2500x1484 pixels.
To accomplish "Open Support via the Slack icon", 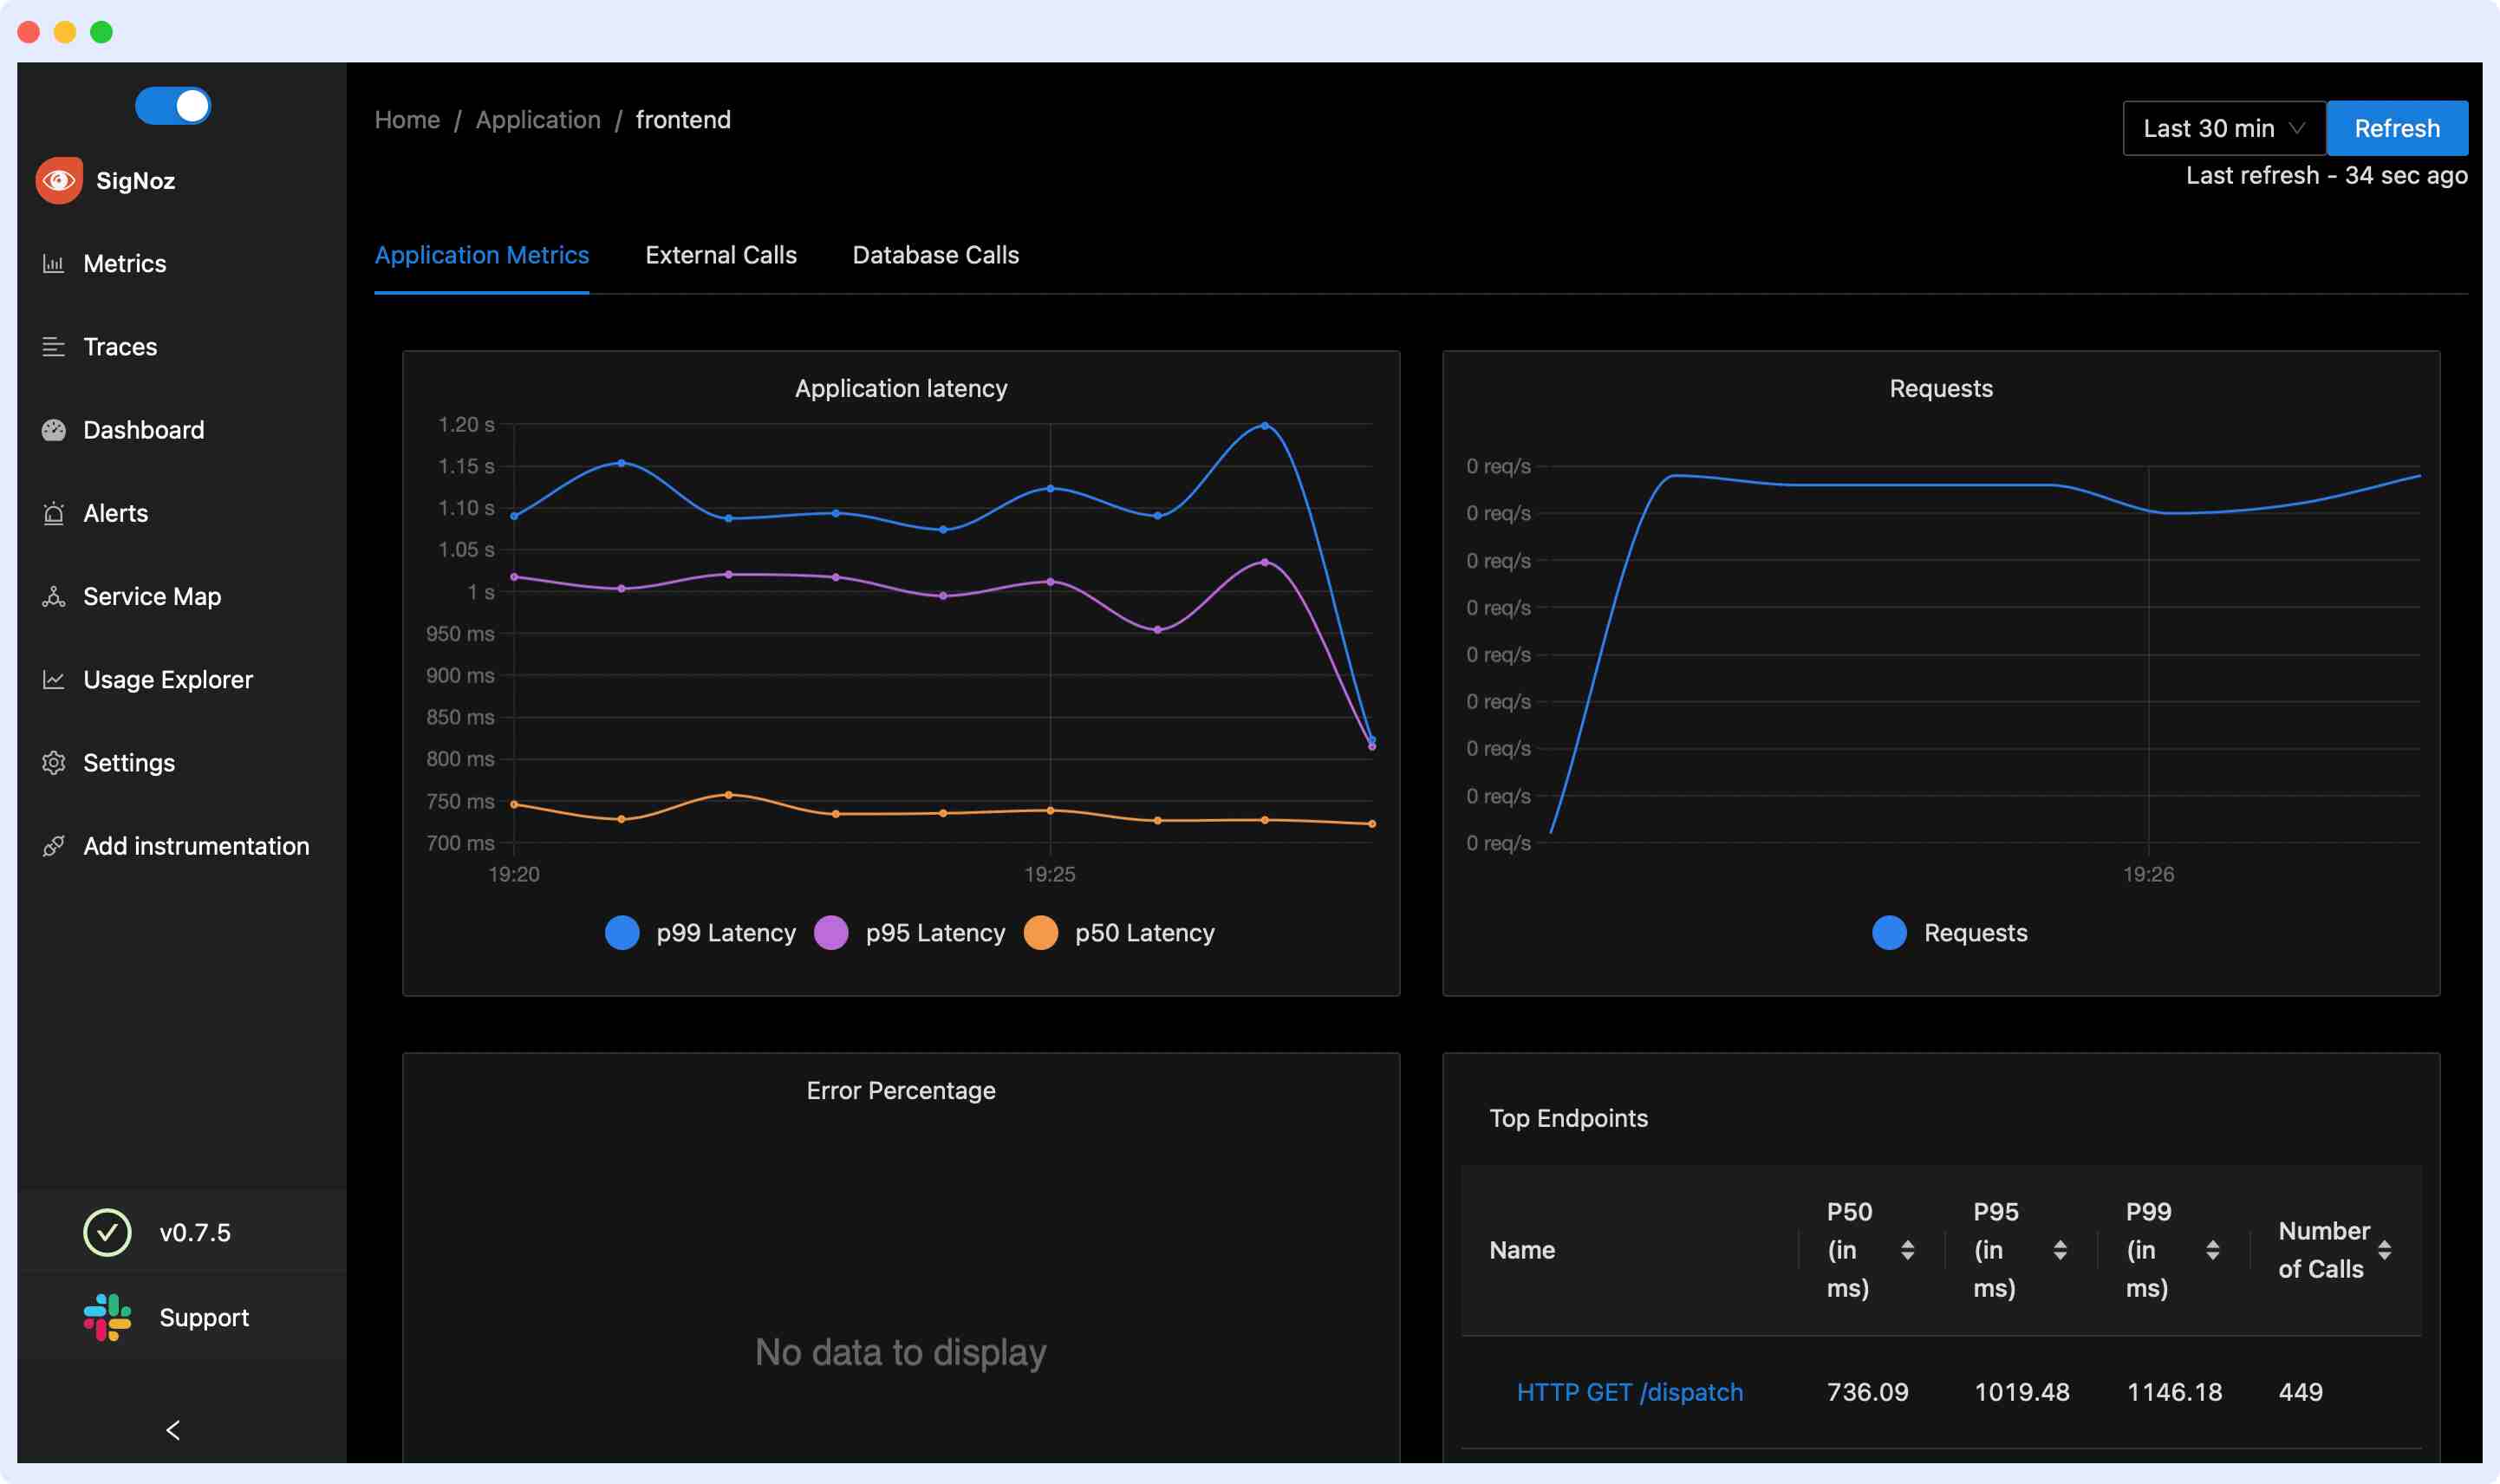I will [107, 1317].
